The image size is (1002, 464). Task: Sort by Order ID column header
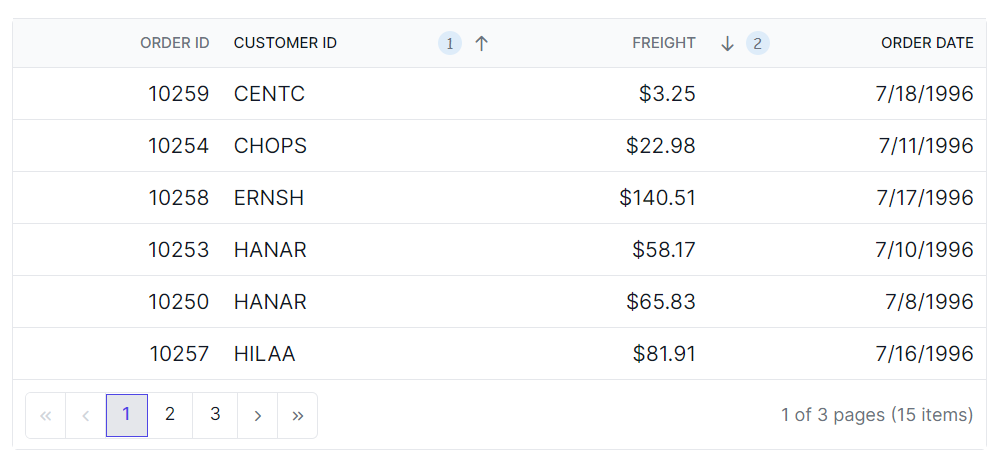174,43
